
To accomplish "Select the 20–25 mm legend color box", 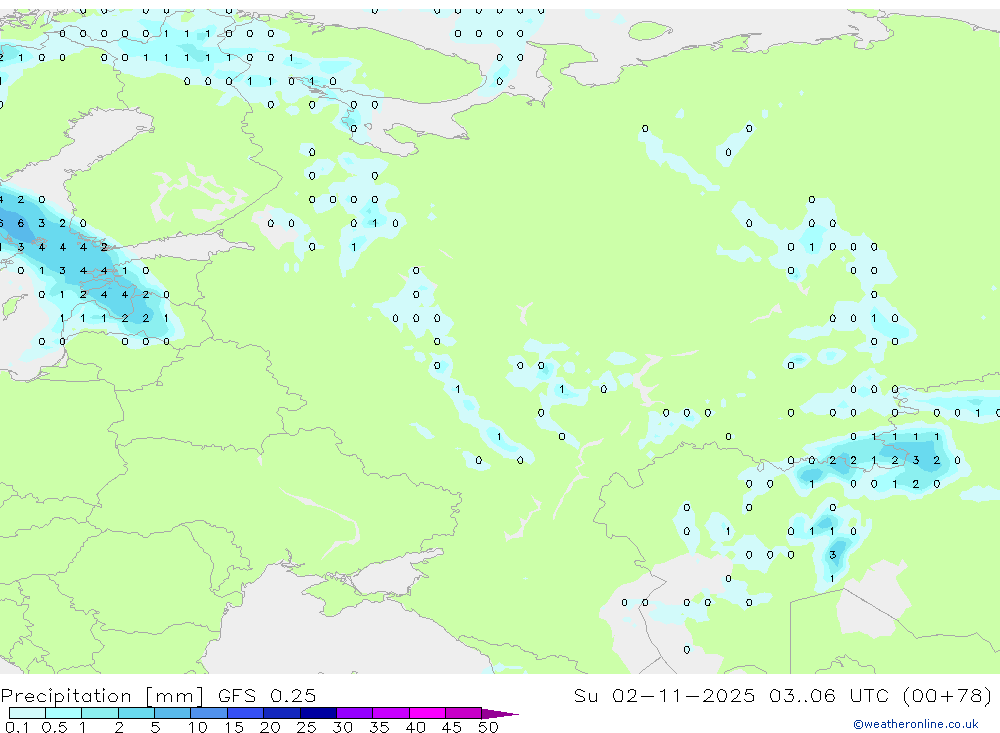I will pos(282,713).
